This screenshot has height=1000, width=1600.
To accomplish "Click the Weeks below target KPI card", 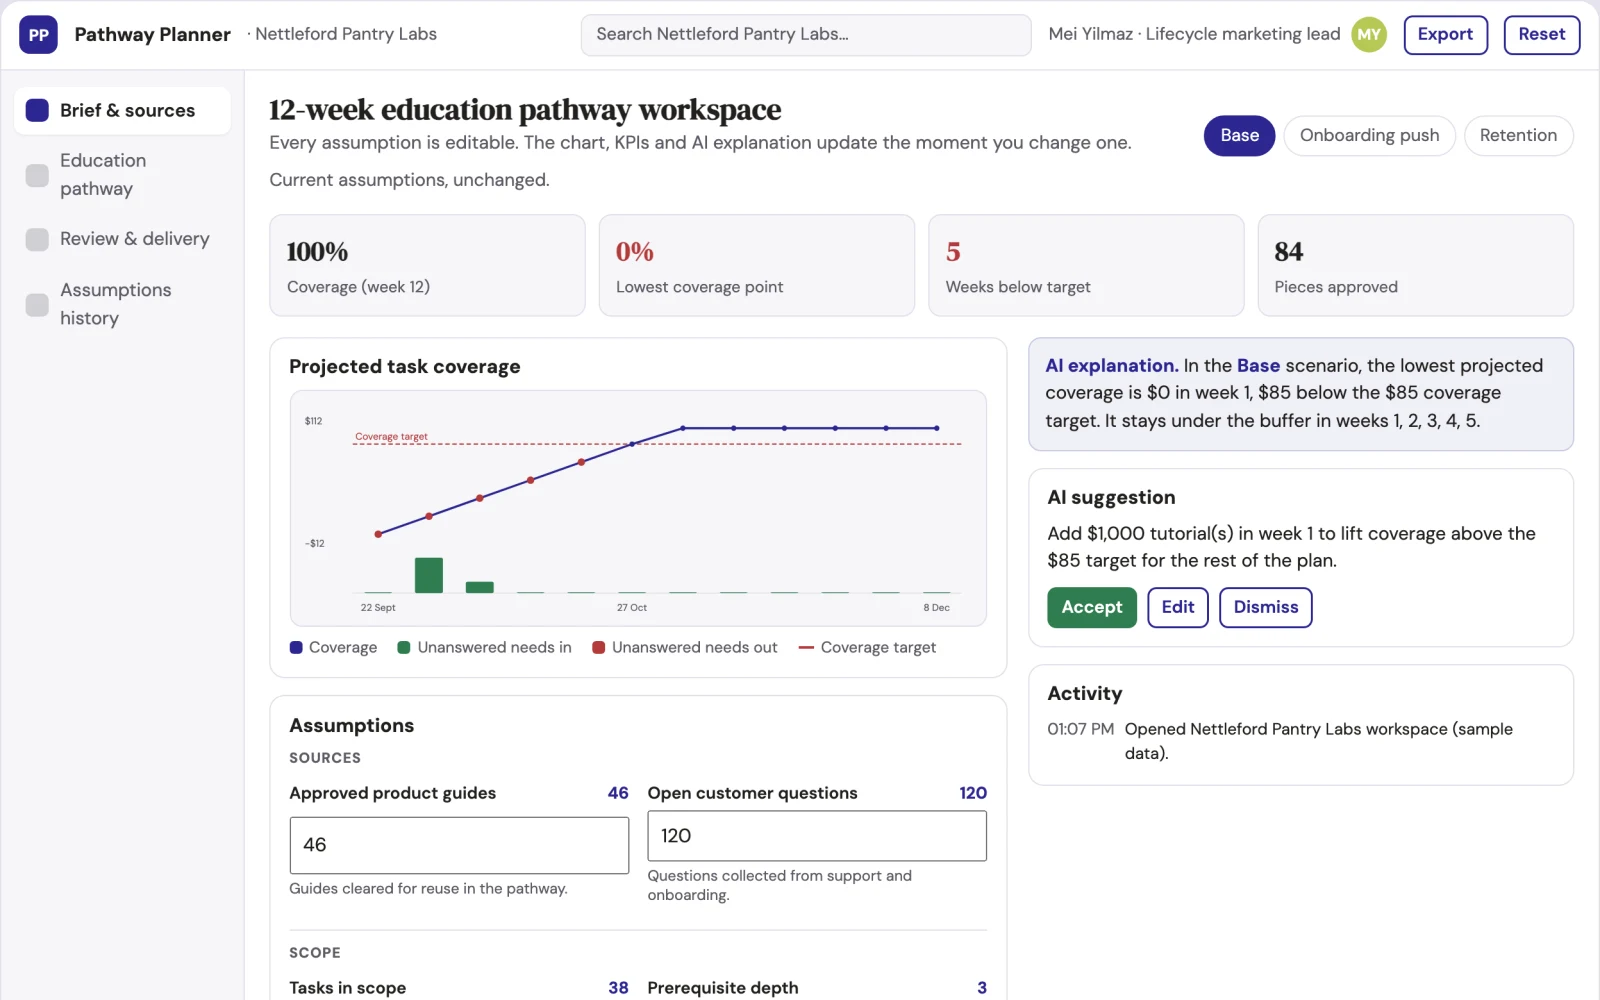I will click(x=1086, y=265).
